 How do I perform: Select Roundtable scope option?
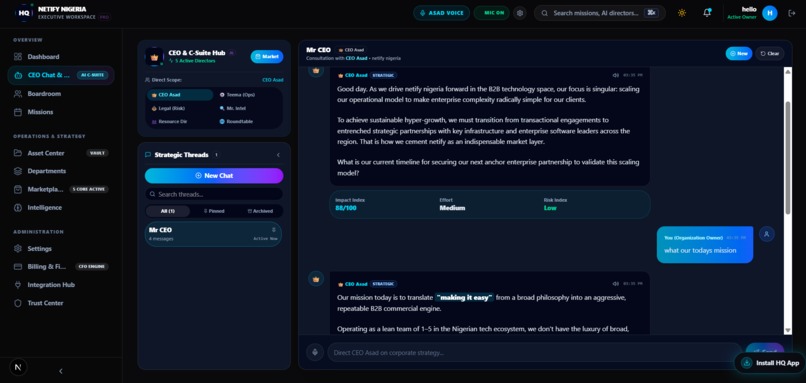tap(236, 122)
